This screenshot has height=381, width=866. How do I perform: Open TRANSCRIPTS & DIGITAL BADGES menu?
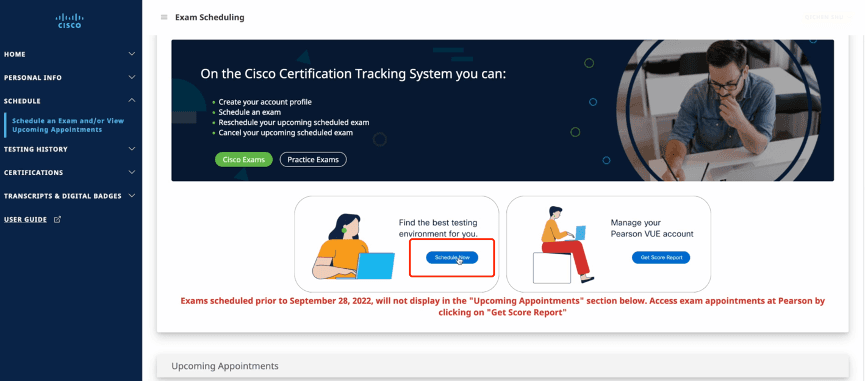coord(62,195)
